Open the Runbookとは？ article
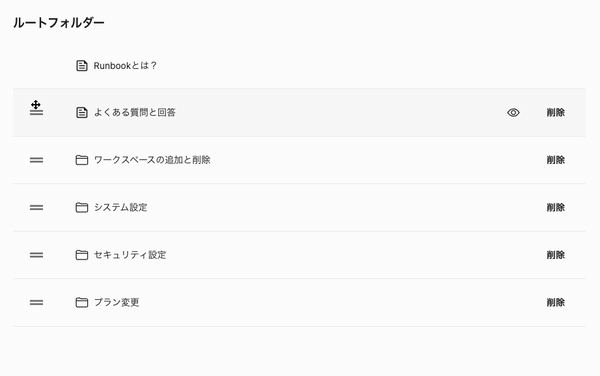 pyautogui.click(x=125, y=66)
